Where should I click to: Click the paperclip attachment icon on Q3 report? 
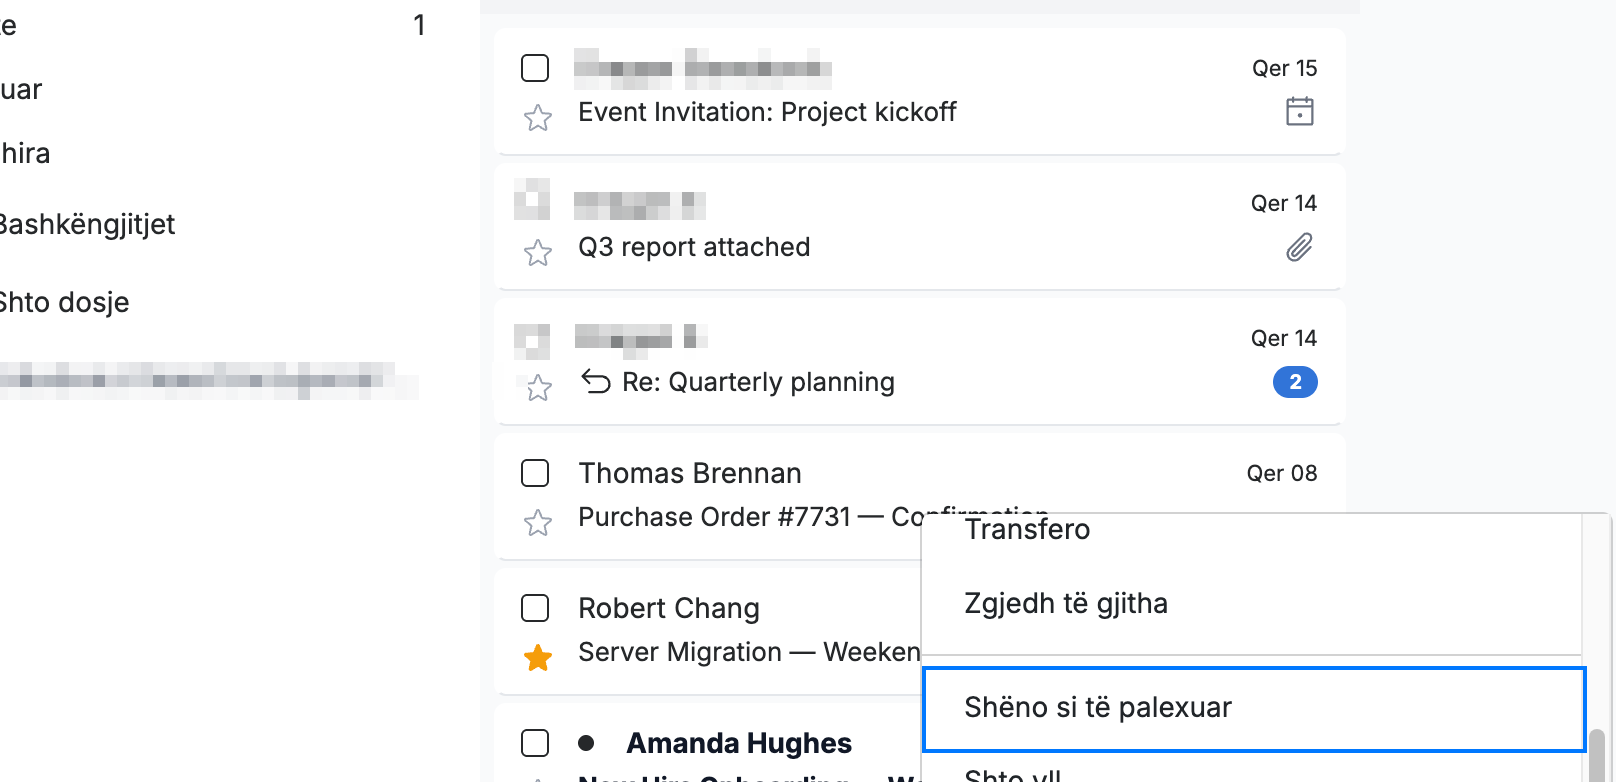point(1299,247)
